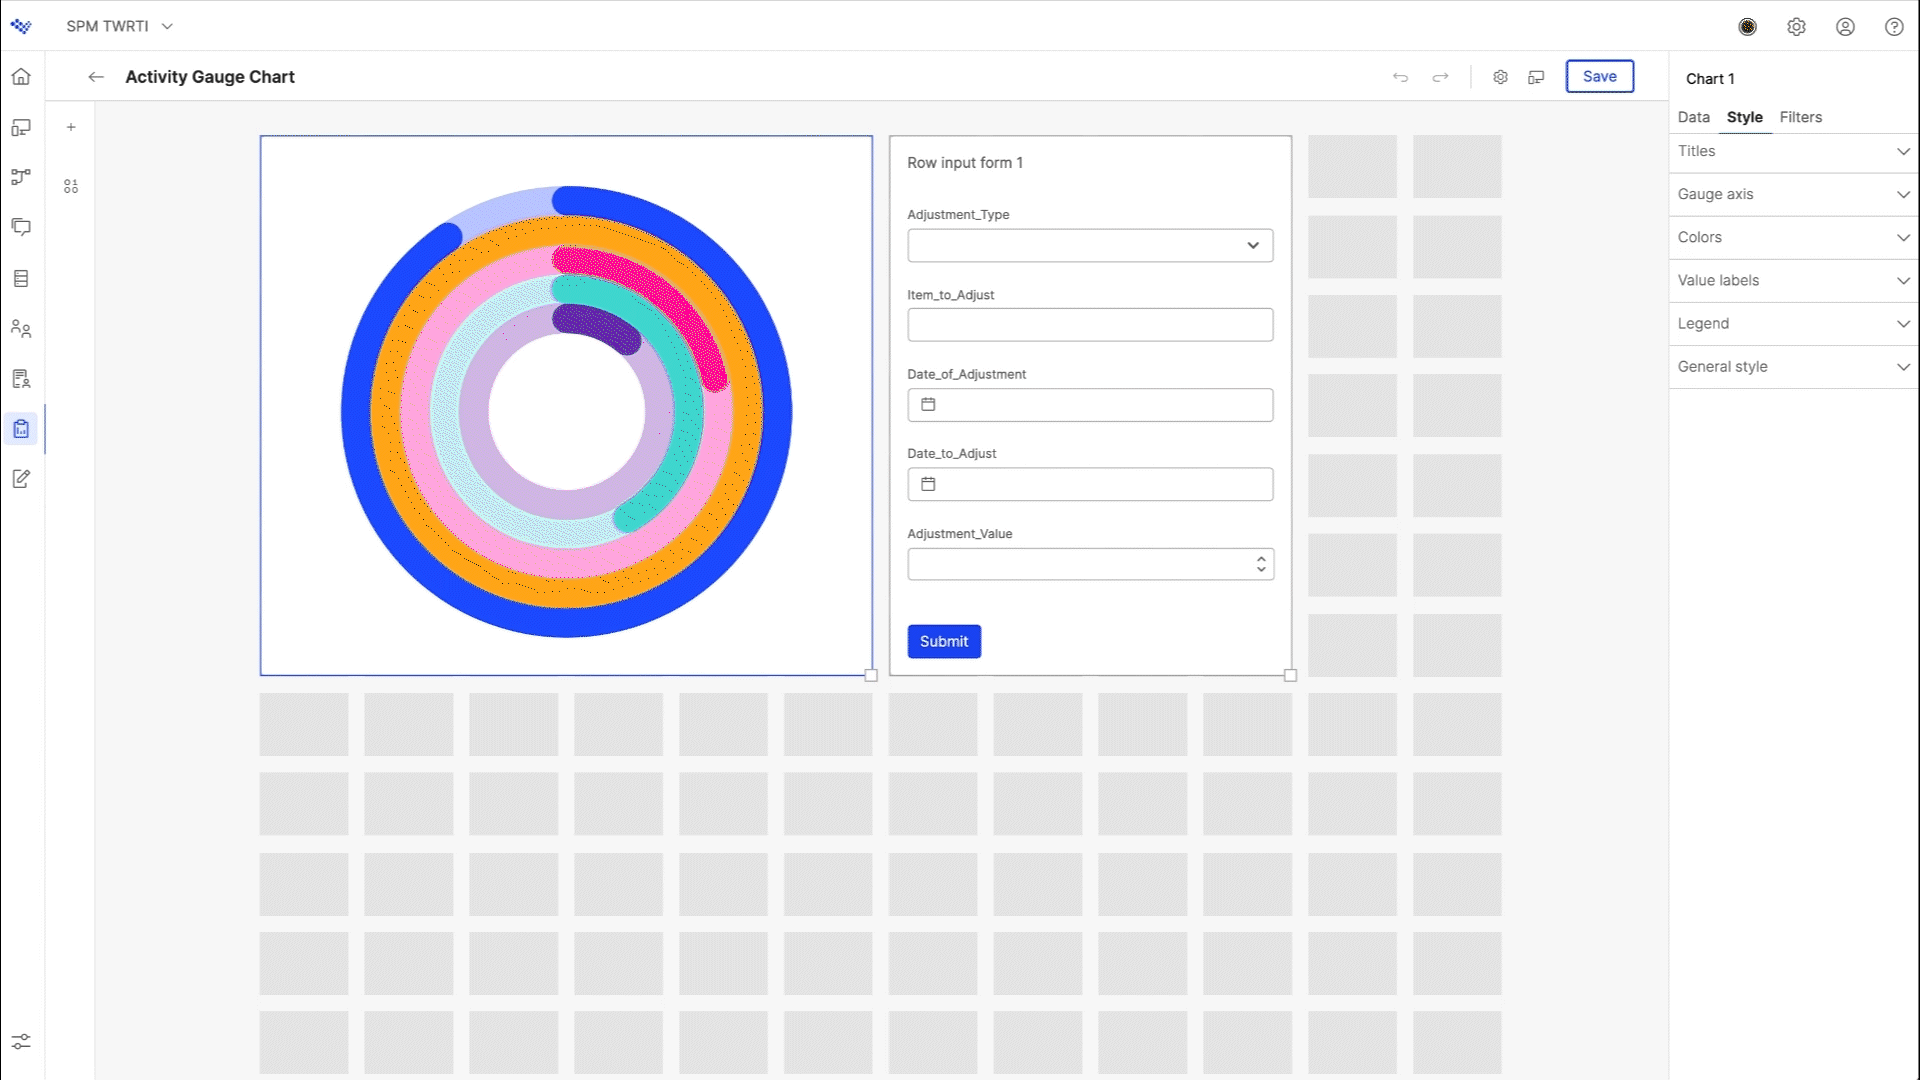Open the comments panel icon
The height and width of the screenshot is (1080, 1920).
coord(21,227)
